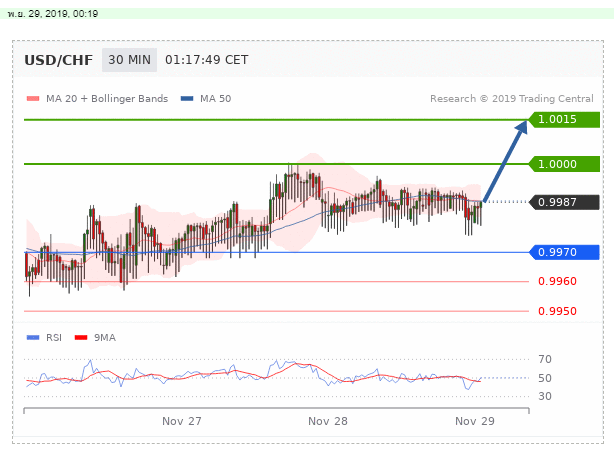
Task: Click the USD/CHF pair title
Action: tap(59, 60)
